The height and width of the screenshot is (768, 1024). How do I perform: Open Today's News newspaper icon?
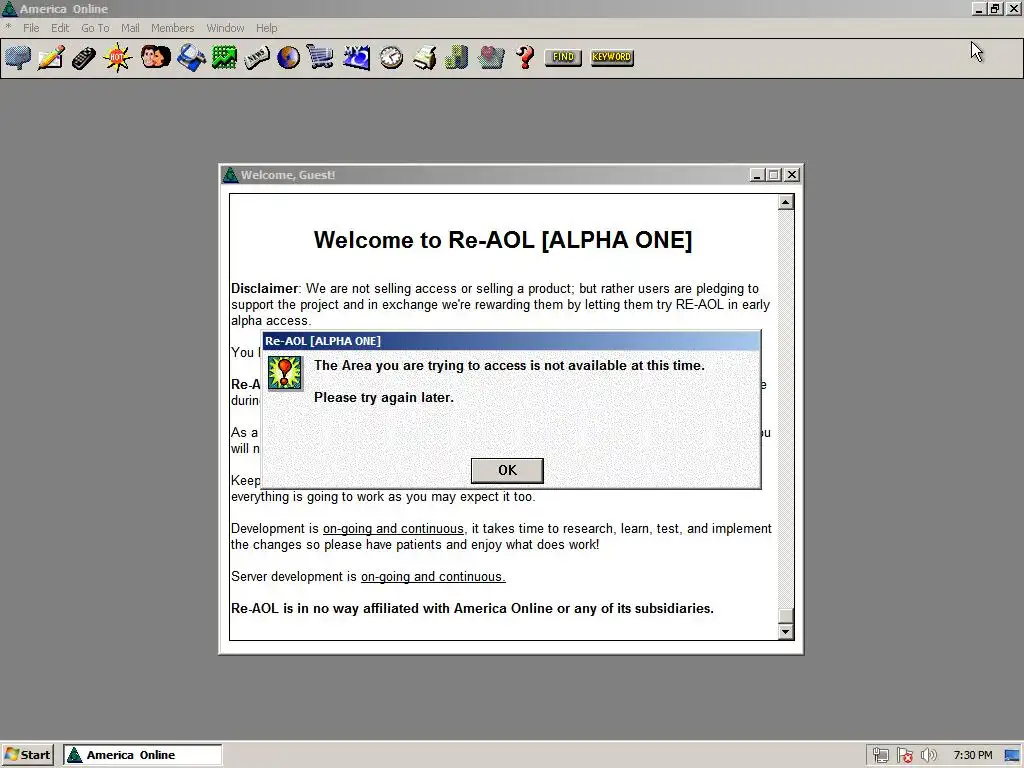[256, 57]
